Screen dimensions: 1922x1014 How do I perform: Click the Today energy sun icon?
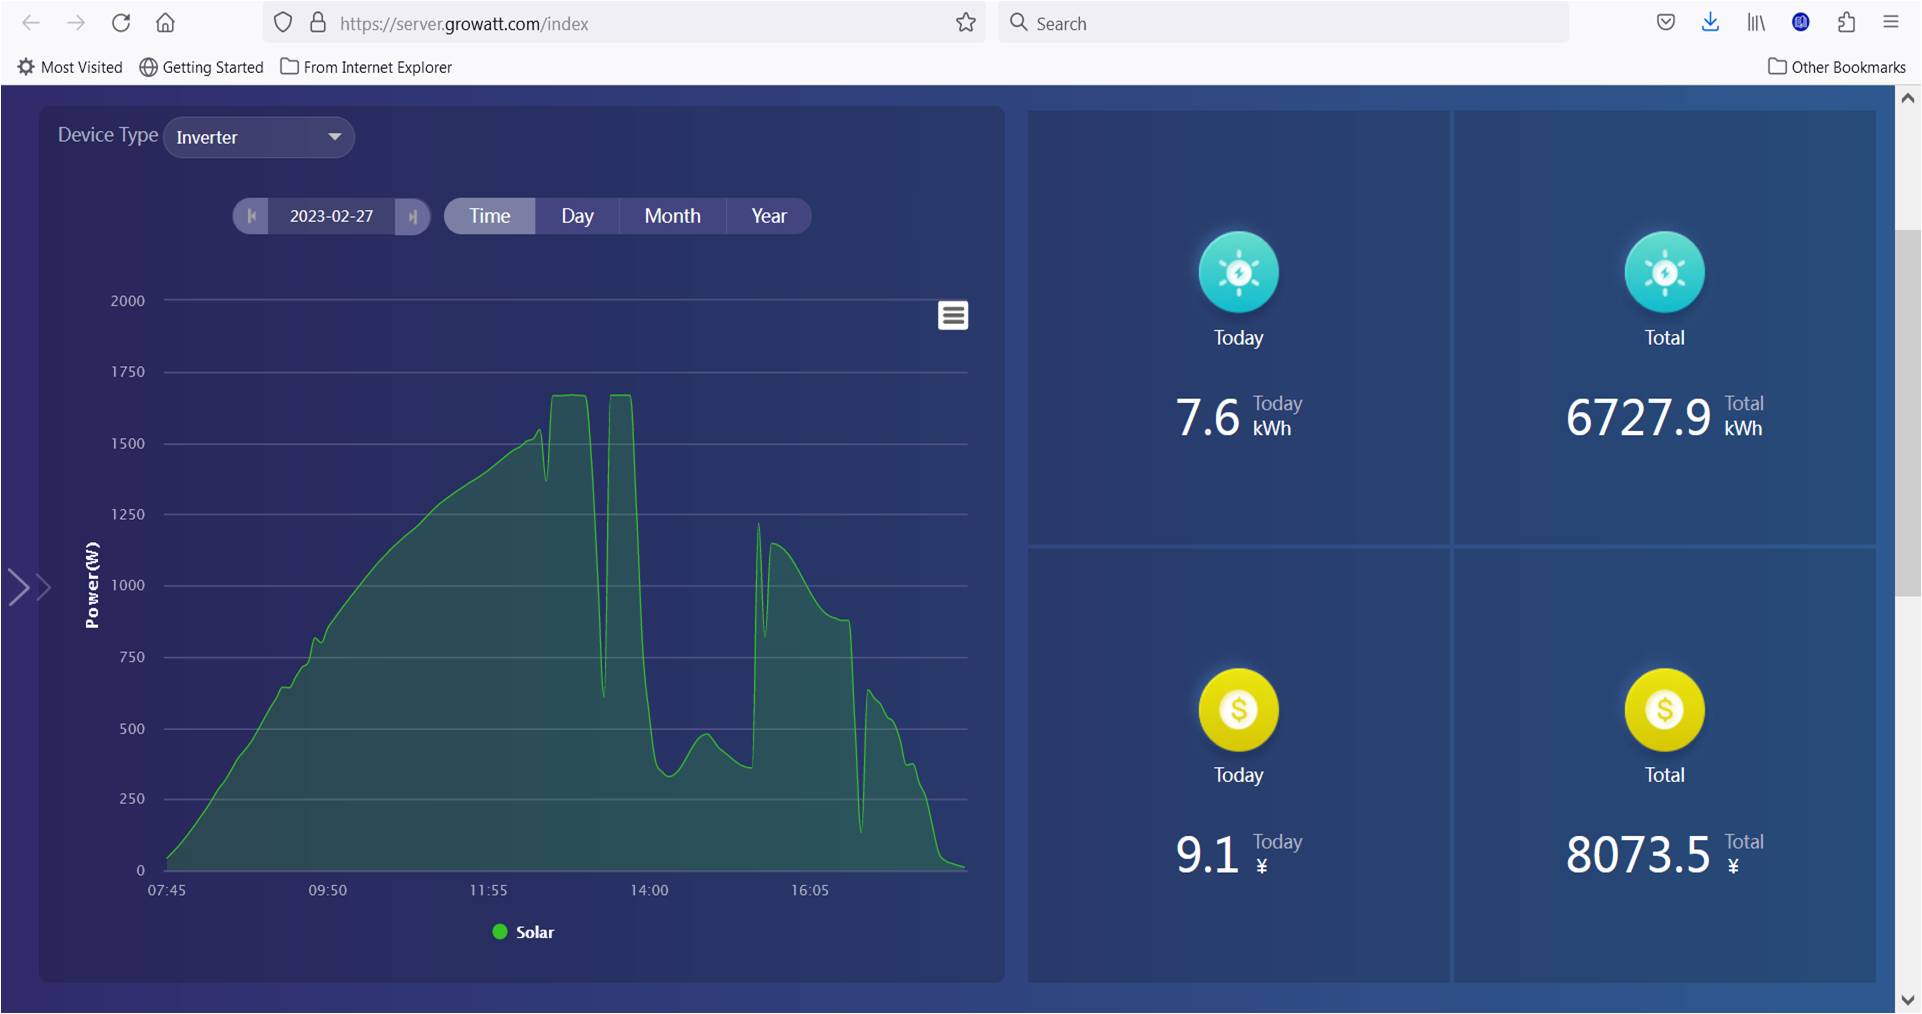click(x=1238, y=272)
